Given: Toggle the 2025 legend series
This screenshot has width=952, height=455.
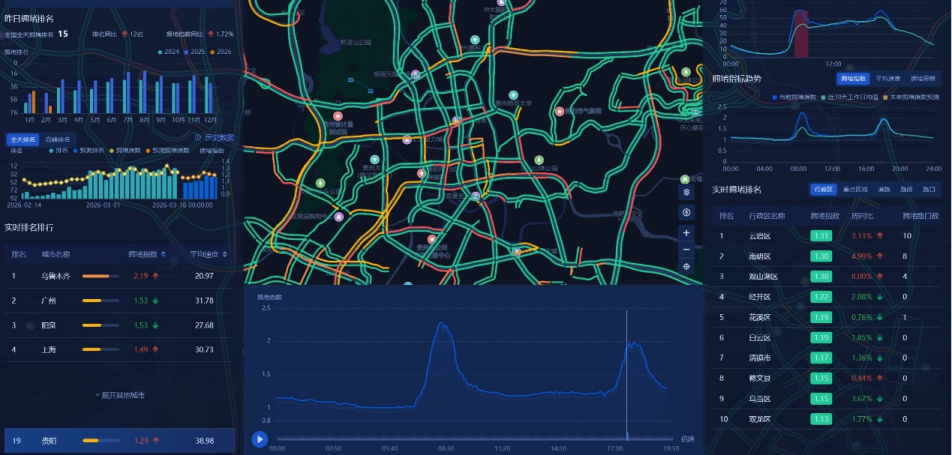Looking at the screenshot, I should (193, 51).
